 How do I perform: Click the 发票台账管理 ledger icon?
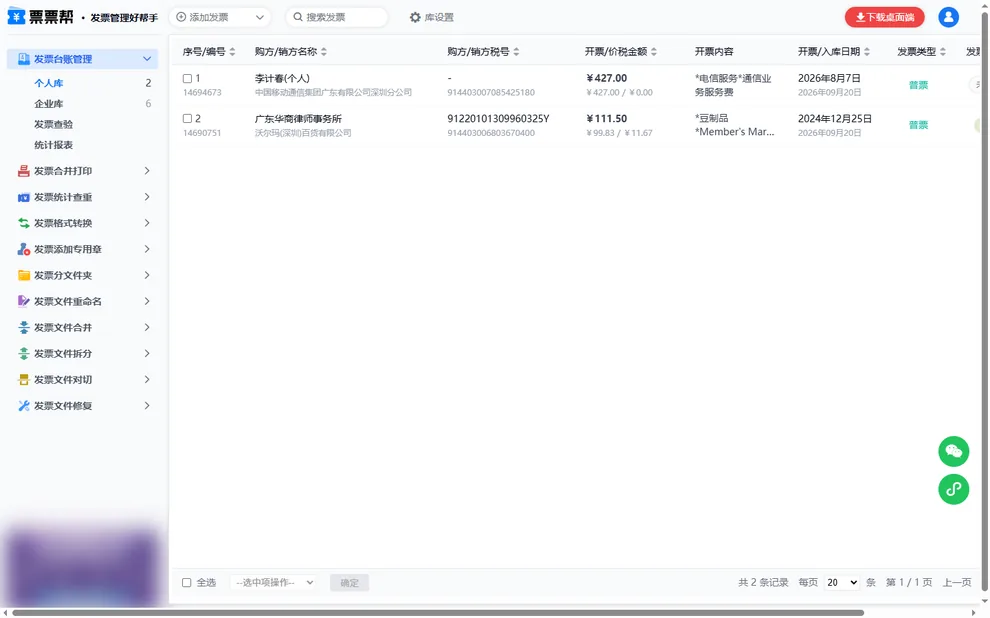point(24,59)
